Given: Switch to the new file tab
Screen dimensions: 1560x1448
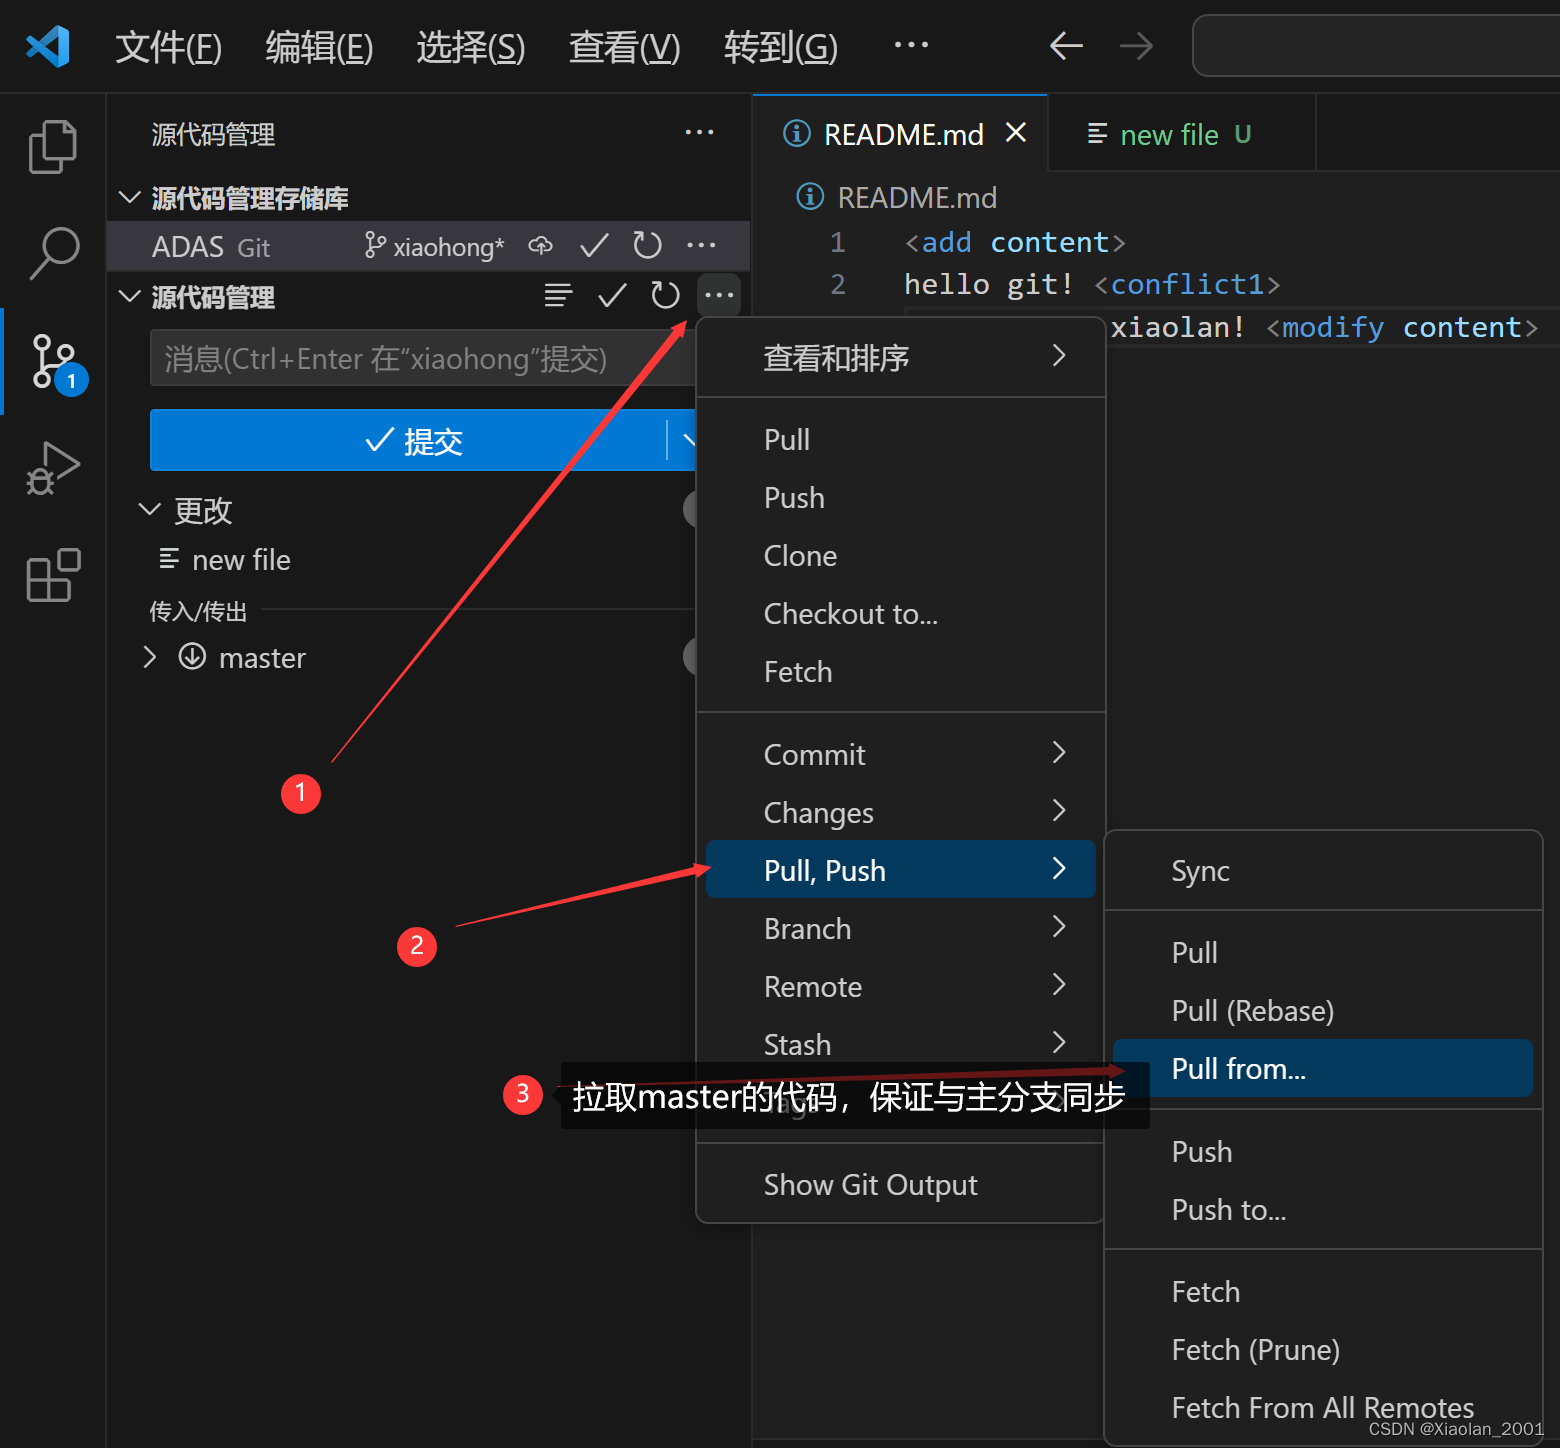Looking at the screenshot, I should [x=1181, y=134].
